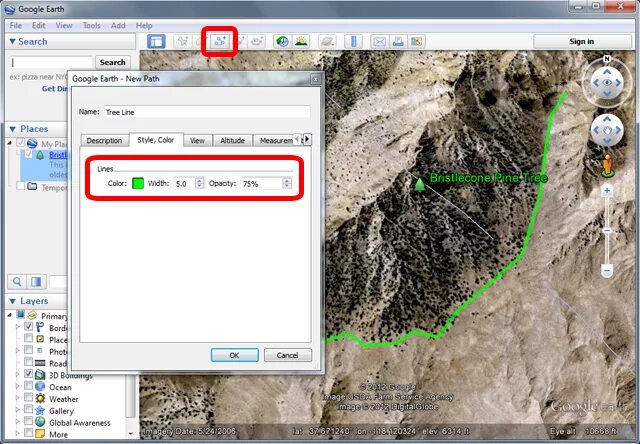Expand the Gallery layer node
The image size is (640, 444).
[x=18, y=410]
